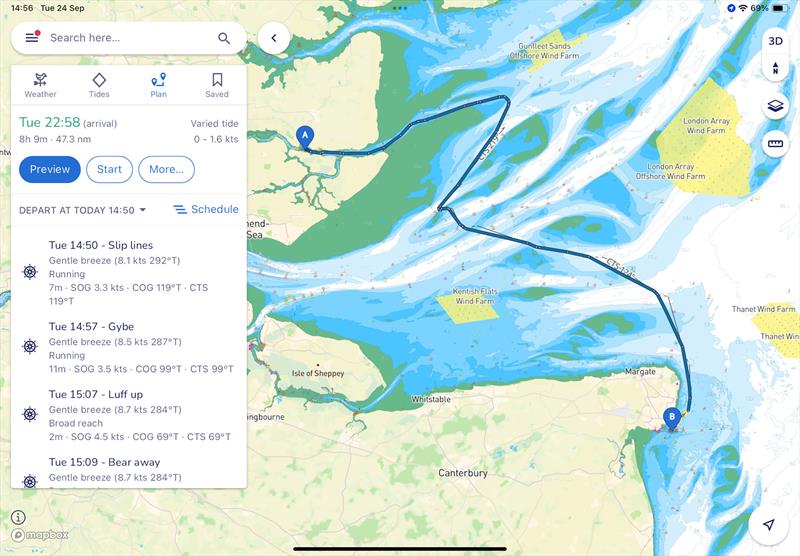This screenshot has height=556, width=800.
Task: Tap the Gunfleet Sands Offshore Wind Farm label
Action: pyautogui.click(x=544, y=50)
